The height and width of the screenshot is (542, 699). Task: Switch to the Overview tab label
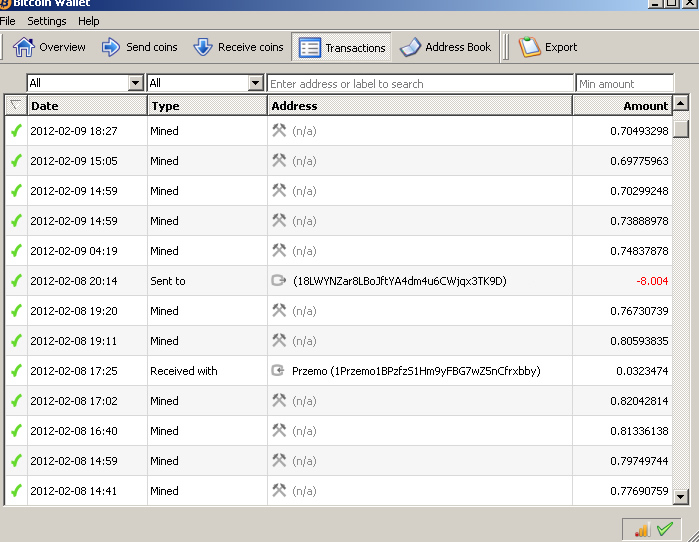point(62,47)
